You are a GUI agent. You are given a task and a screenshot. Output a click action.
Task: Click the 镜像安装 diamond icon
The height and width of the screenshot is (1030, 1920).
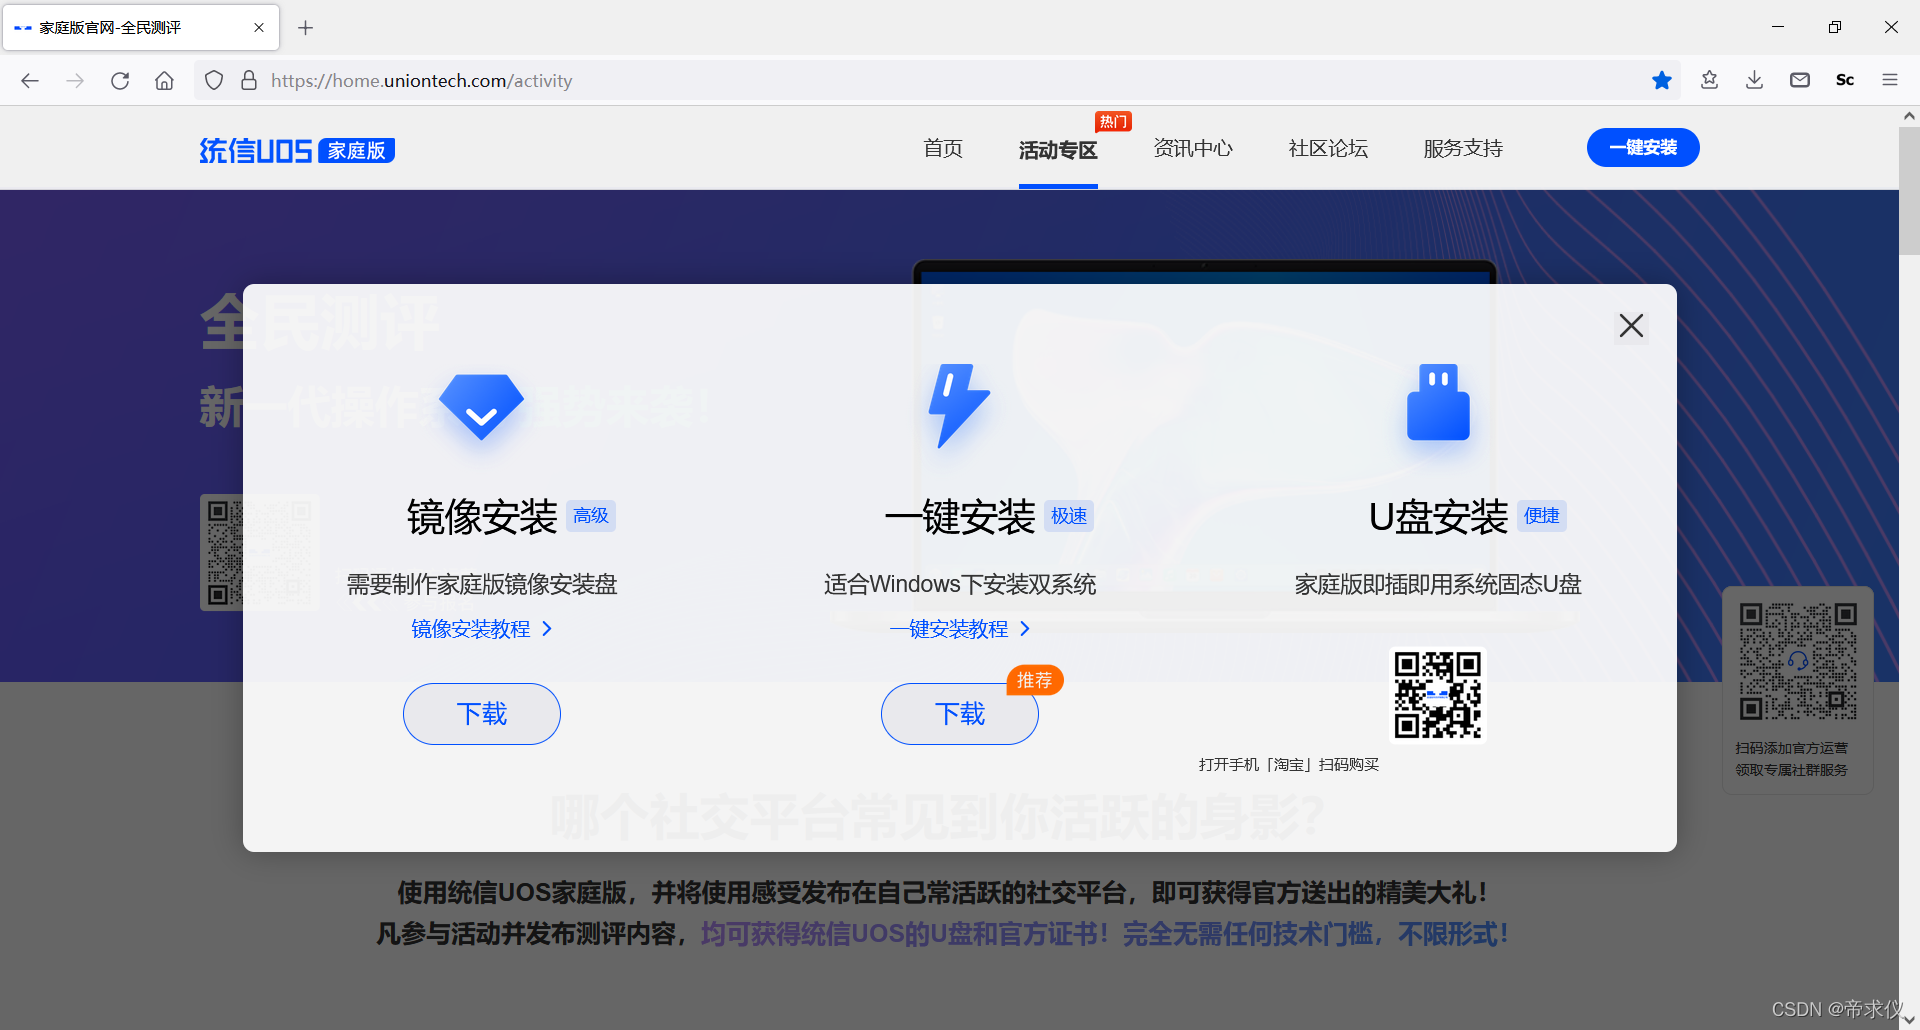point(481,407)
